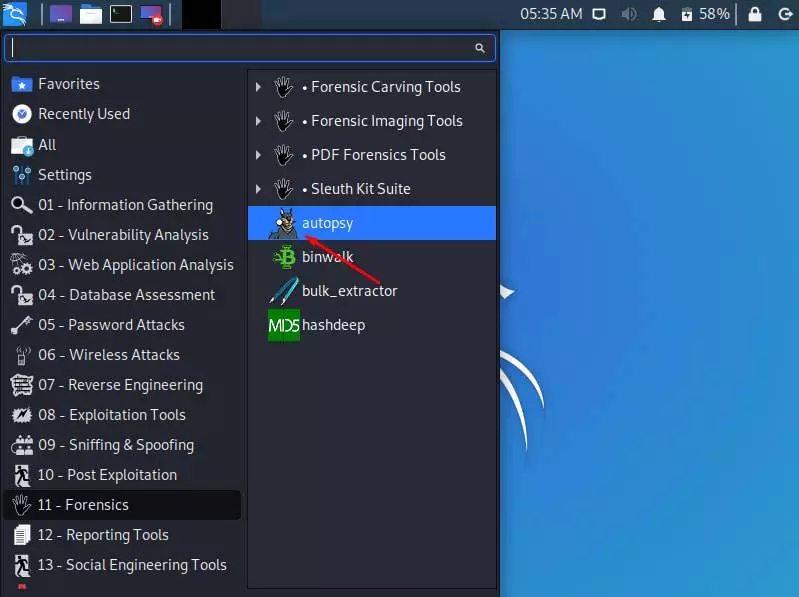Click the autopsy dog icon
Image resolution: width=799 pixels, height=597 pixels.
(x=283, y=224)
